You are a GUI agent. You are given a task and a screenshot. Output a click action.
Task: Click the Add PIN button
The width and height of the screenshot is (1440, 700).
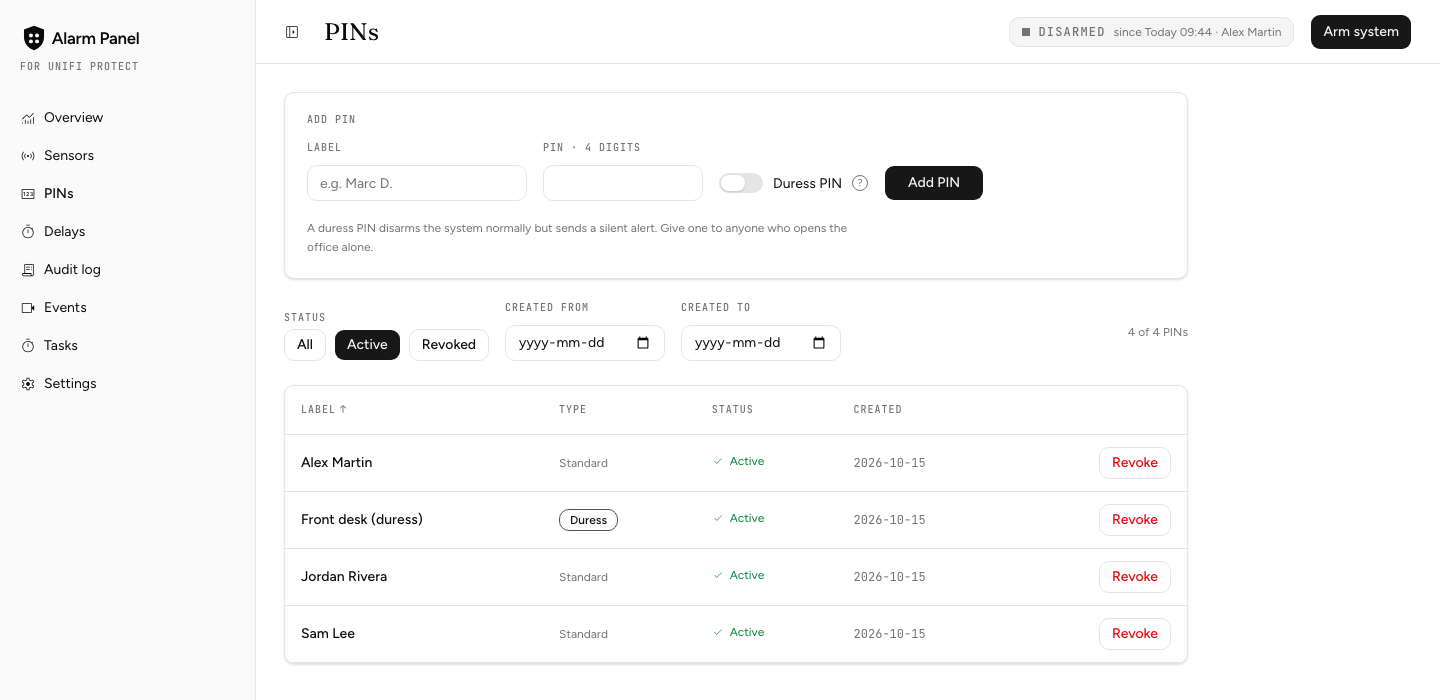934,183
